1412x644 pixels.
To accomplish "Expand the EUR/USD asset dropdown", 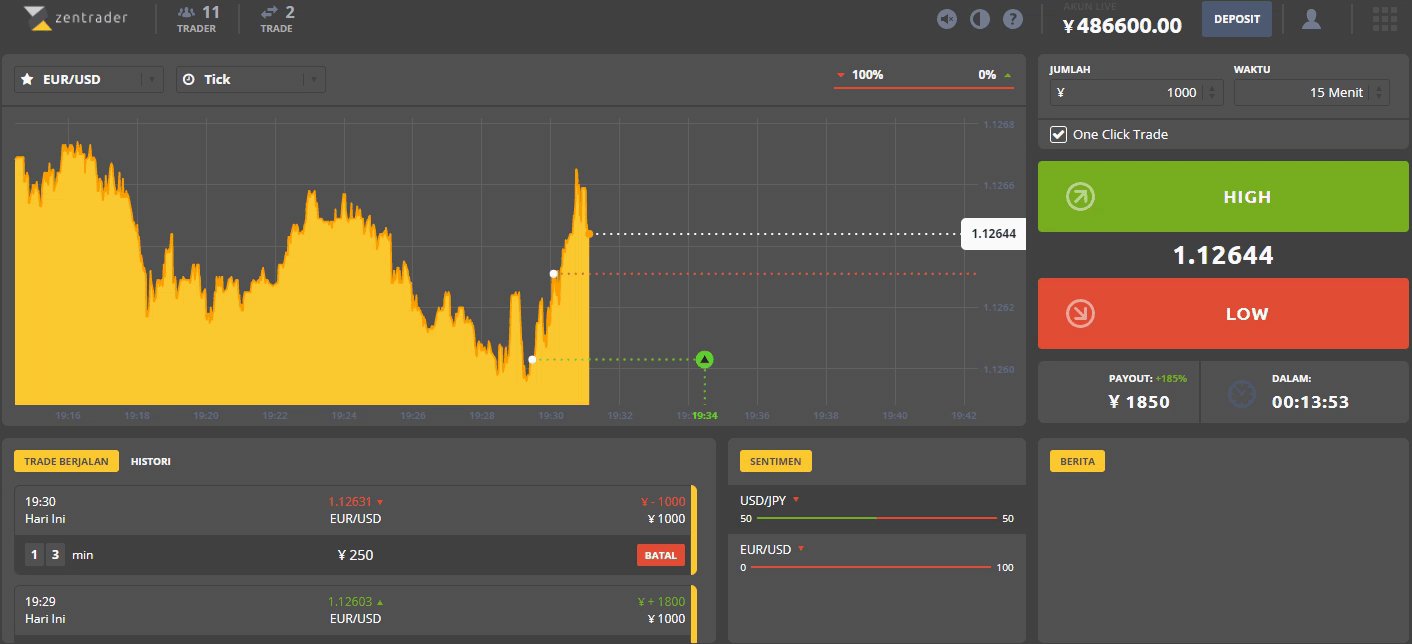I will (153, 80).
